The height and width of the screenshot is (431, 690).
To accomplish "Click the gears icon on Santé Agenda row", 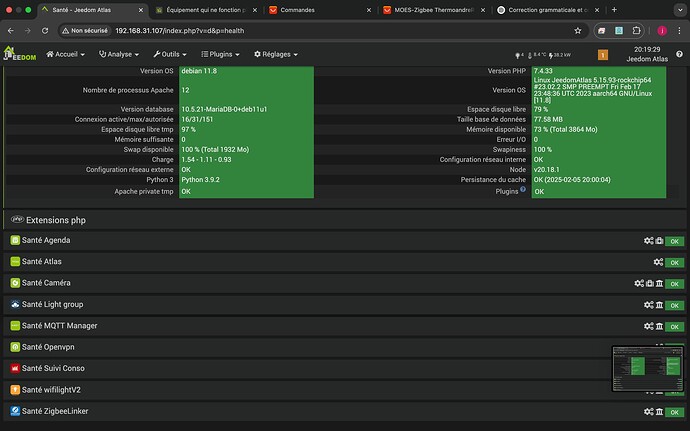I will point(649,241).
